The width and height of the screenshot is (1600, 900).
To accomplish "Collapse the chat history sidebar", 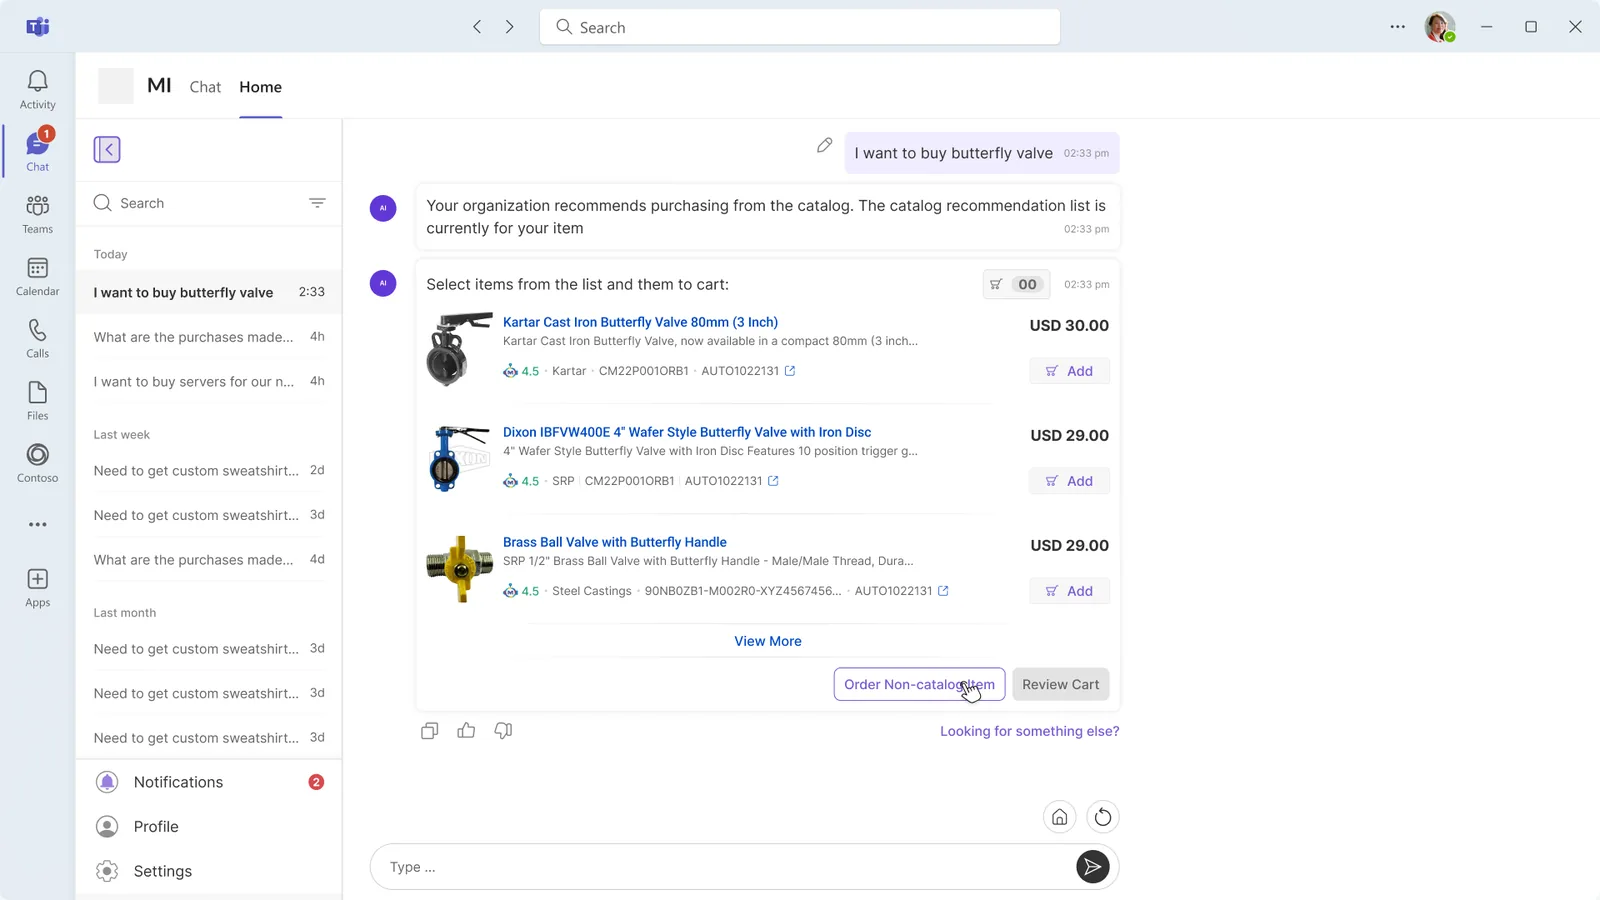I will pyautogui.click(x=107, y=150).
